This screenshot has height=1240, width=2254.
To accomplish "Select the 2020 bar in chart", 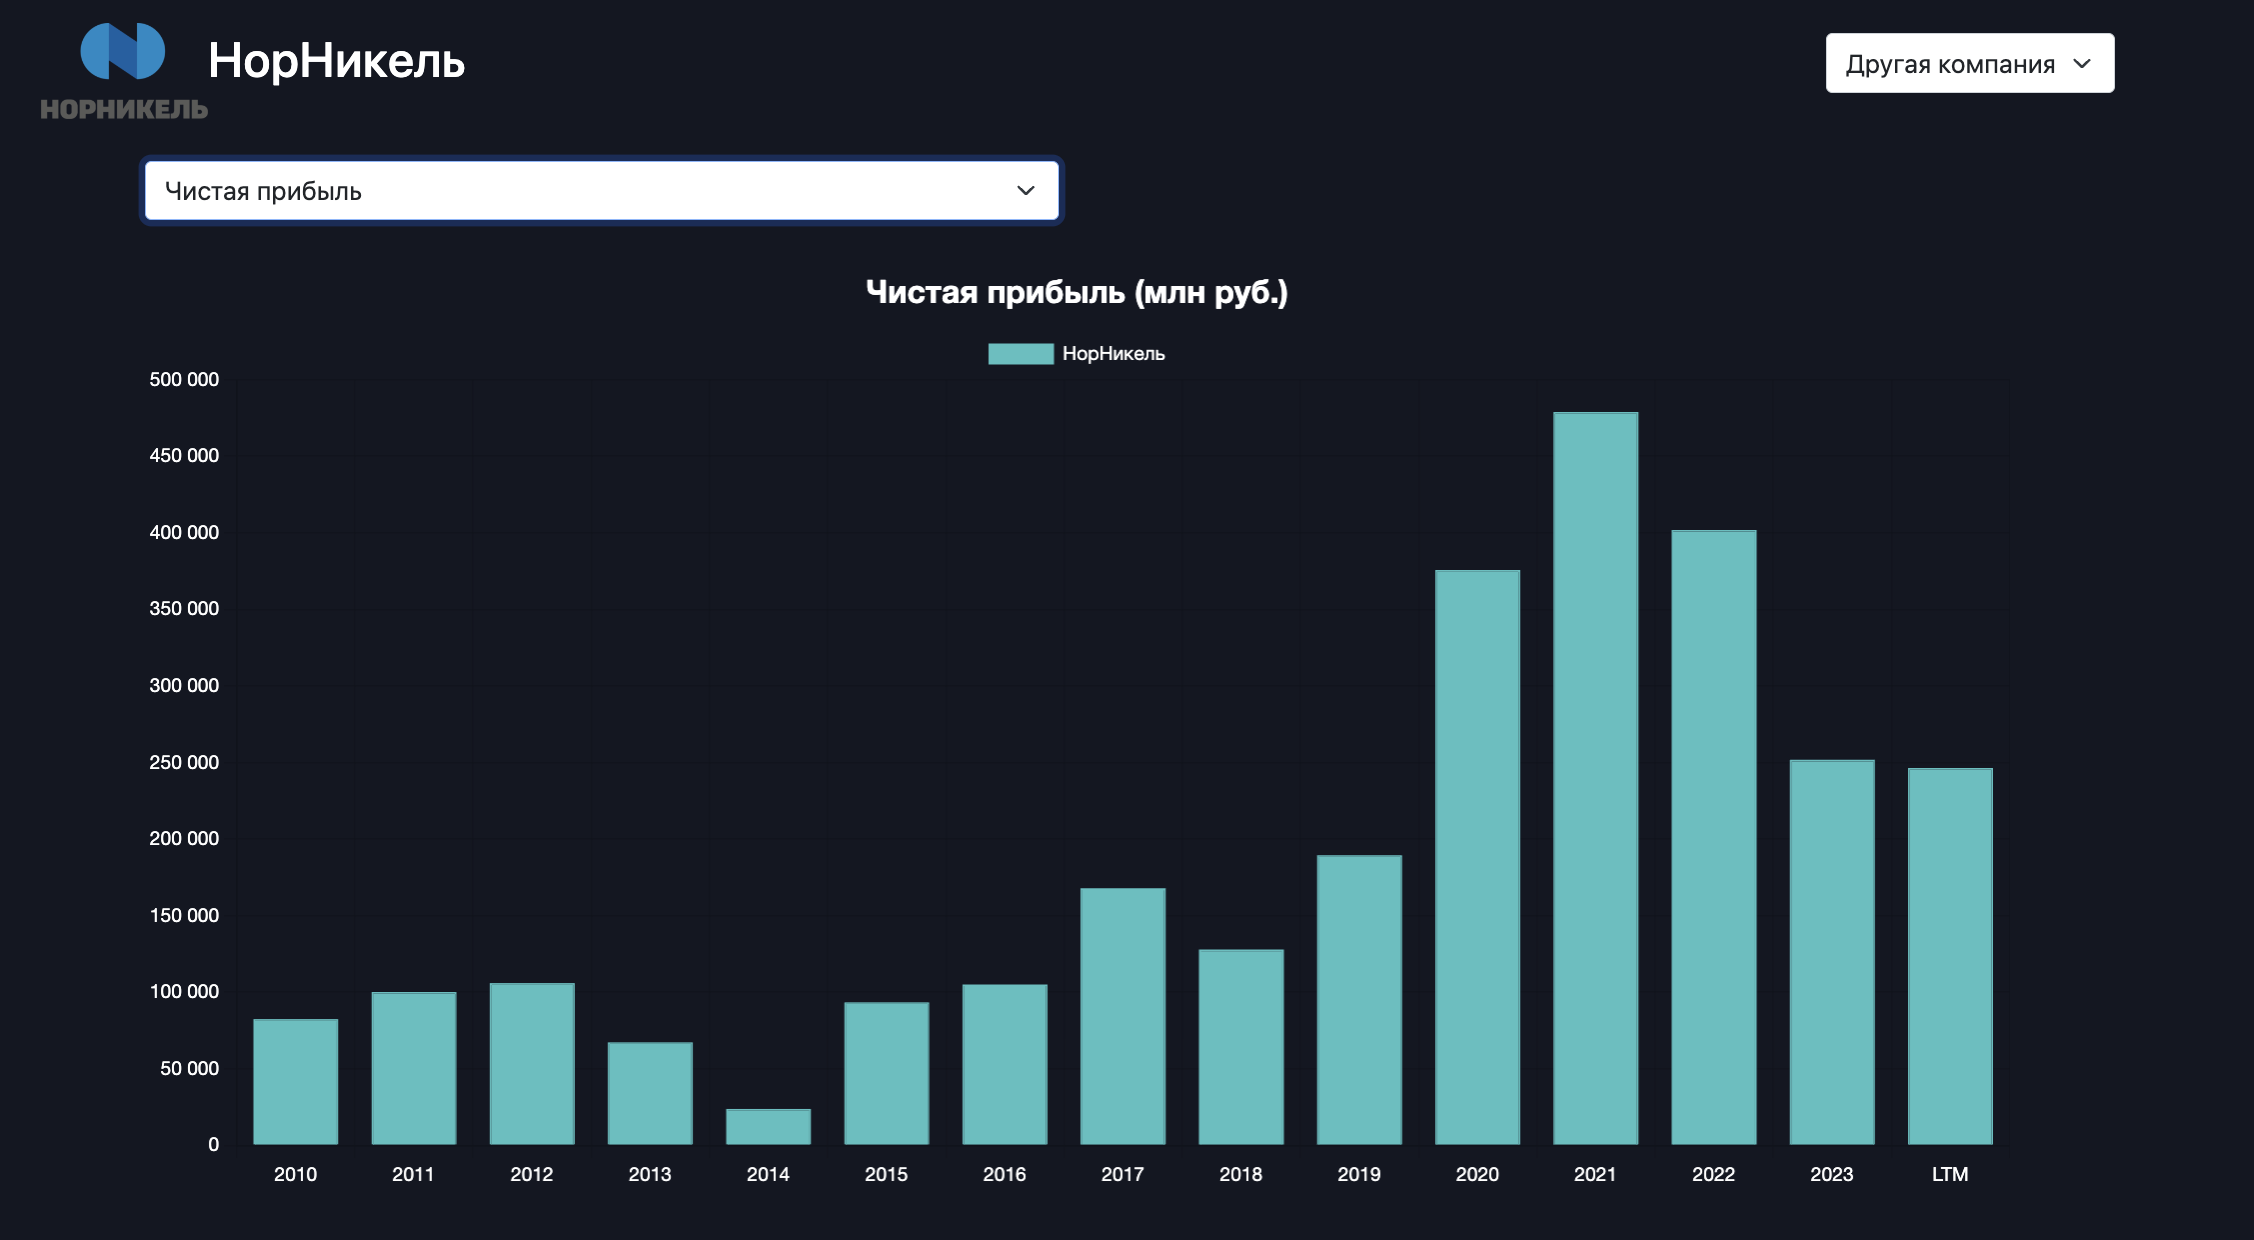I will (x=1477, y=857).
